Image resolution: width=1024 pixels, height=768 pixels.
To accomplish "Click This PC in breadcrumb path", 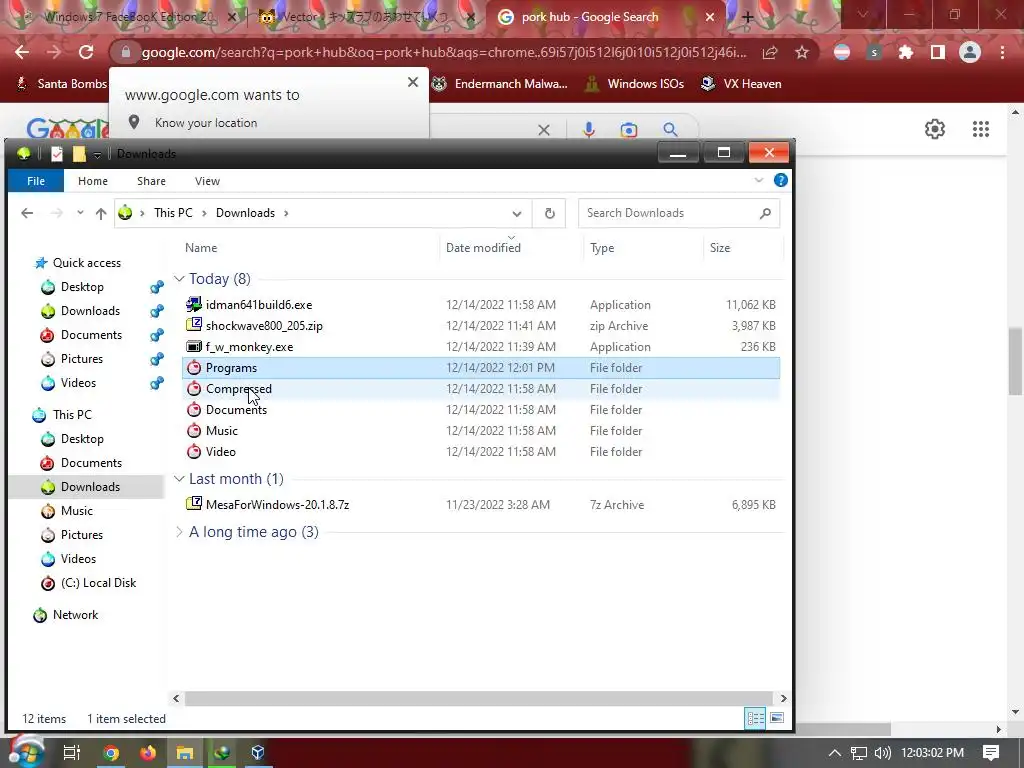I will [173, 213].
